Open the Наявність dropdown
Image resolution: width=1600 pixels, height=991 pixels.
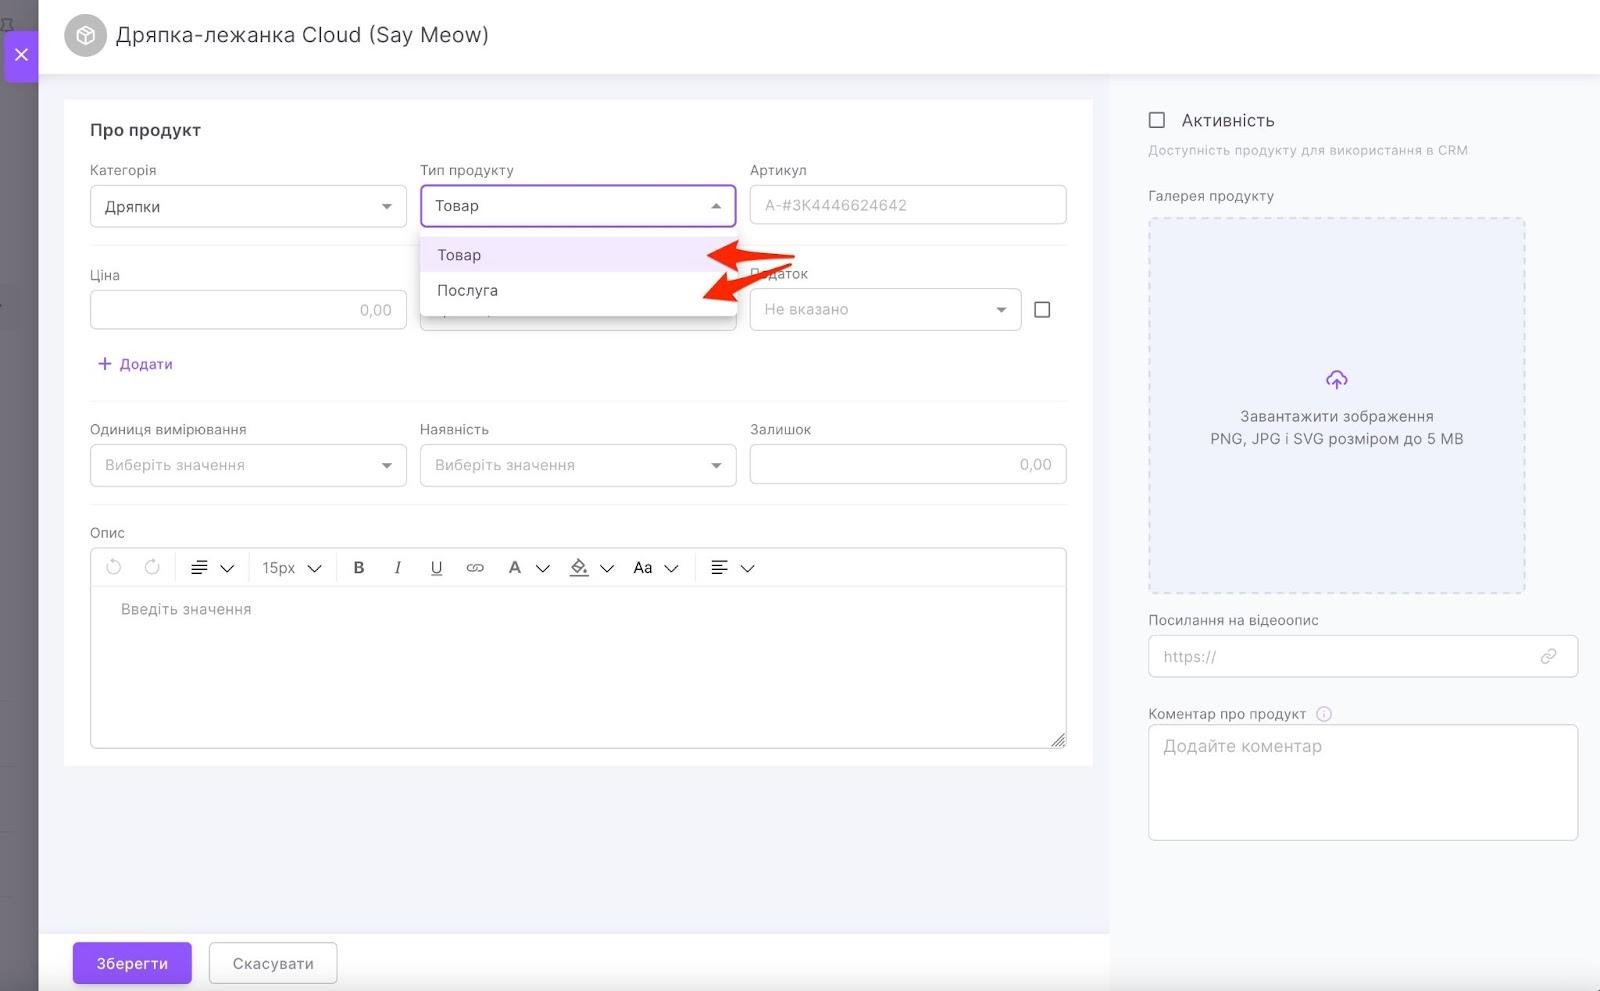click(578, 465)
